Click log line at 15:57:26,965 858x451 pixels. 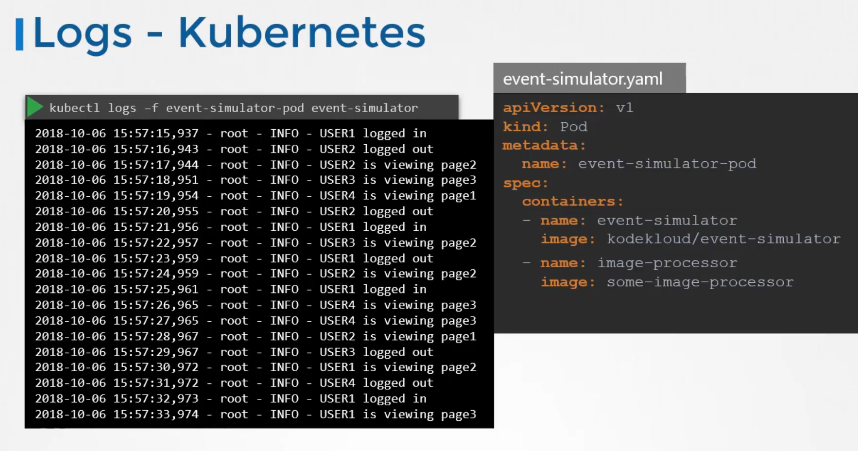256,305
